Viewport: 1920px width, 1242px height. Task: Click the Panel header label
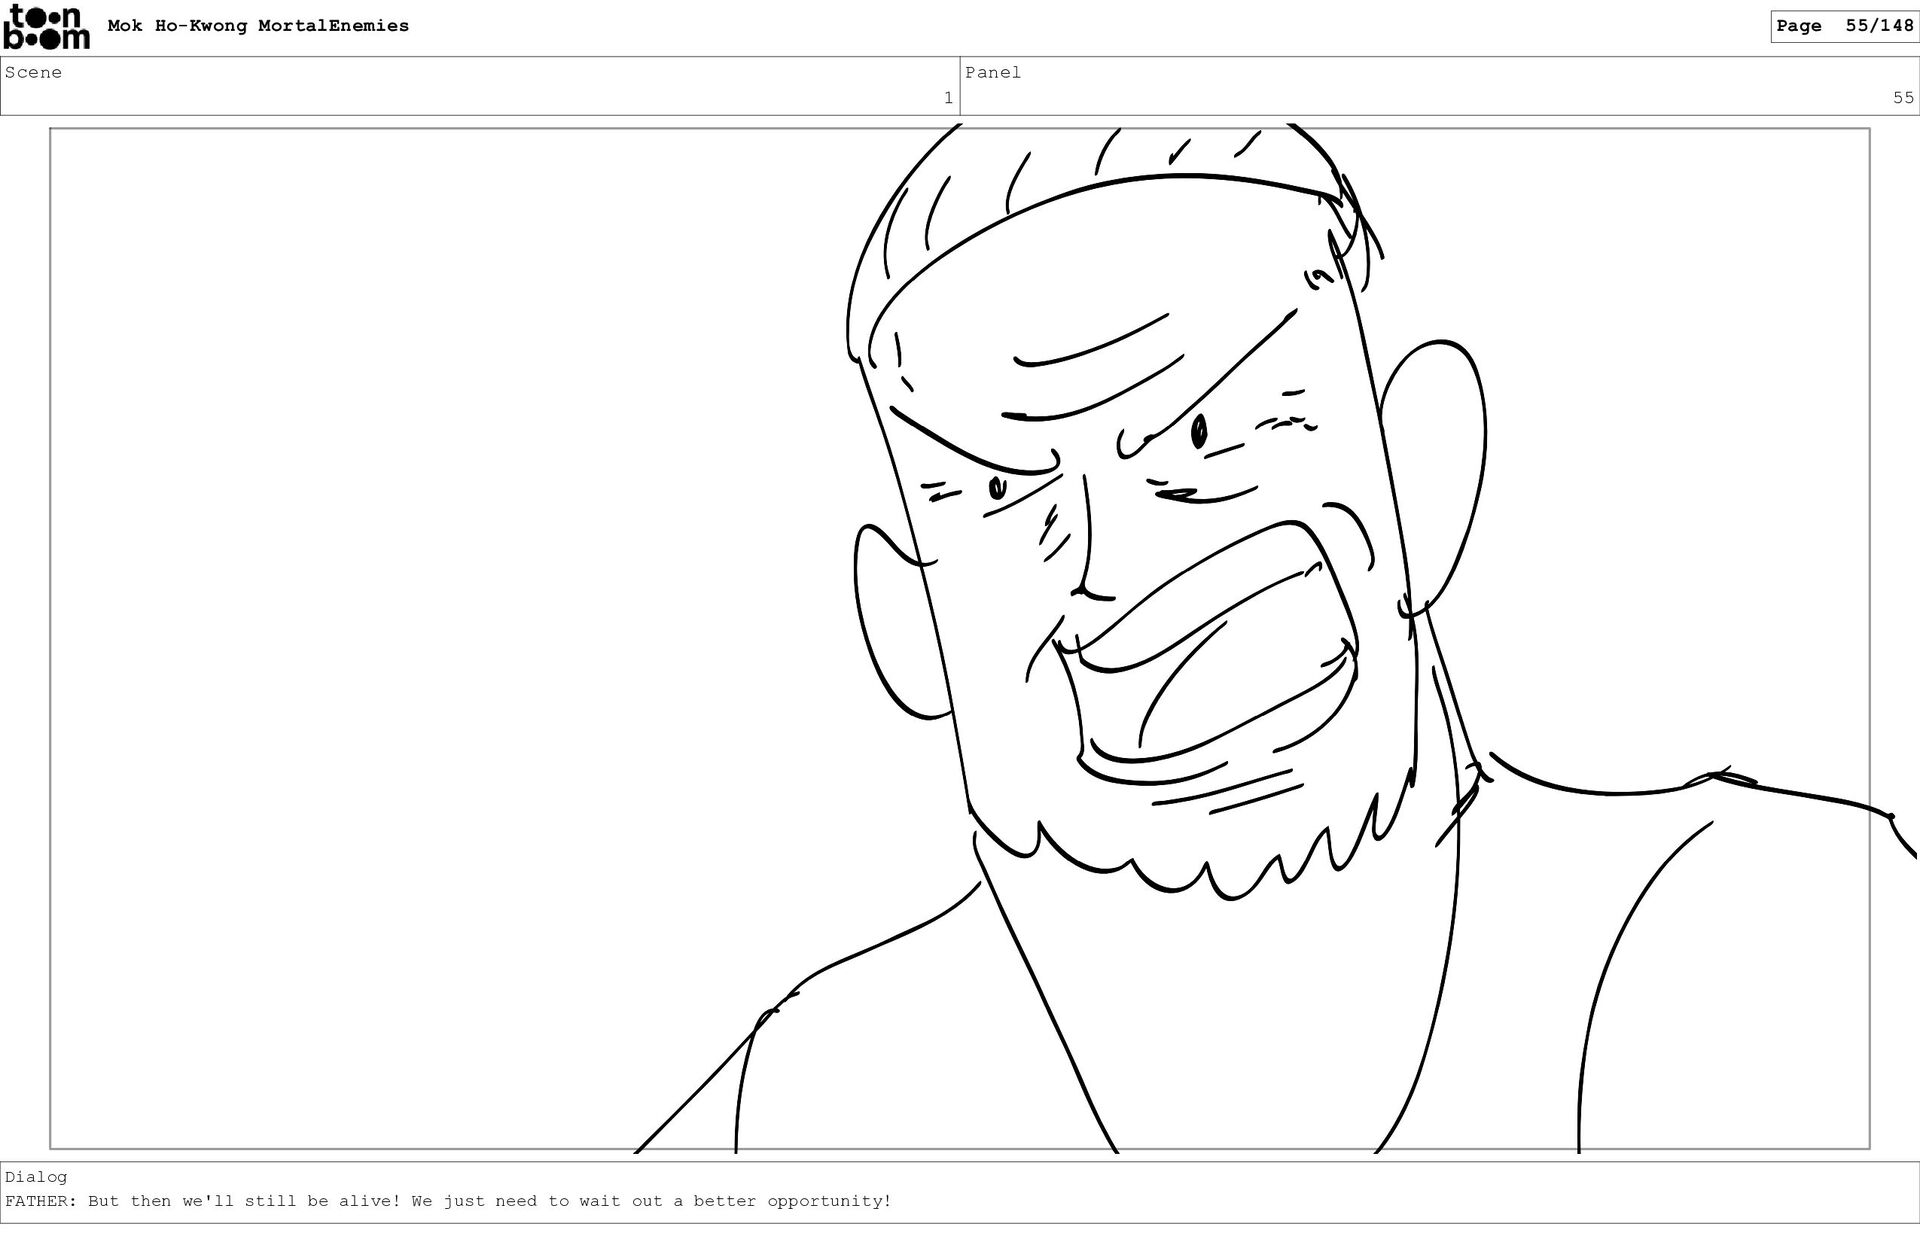coord(992,72)
